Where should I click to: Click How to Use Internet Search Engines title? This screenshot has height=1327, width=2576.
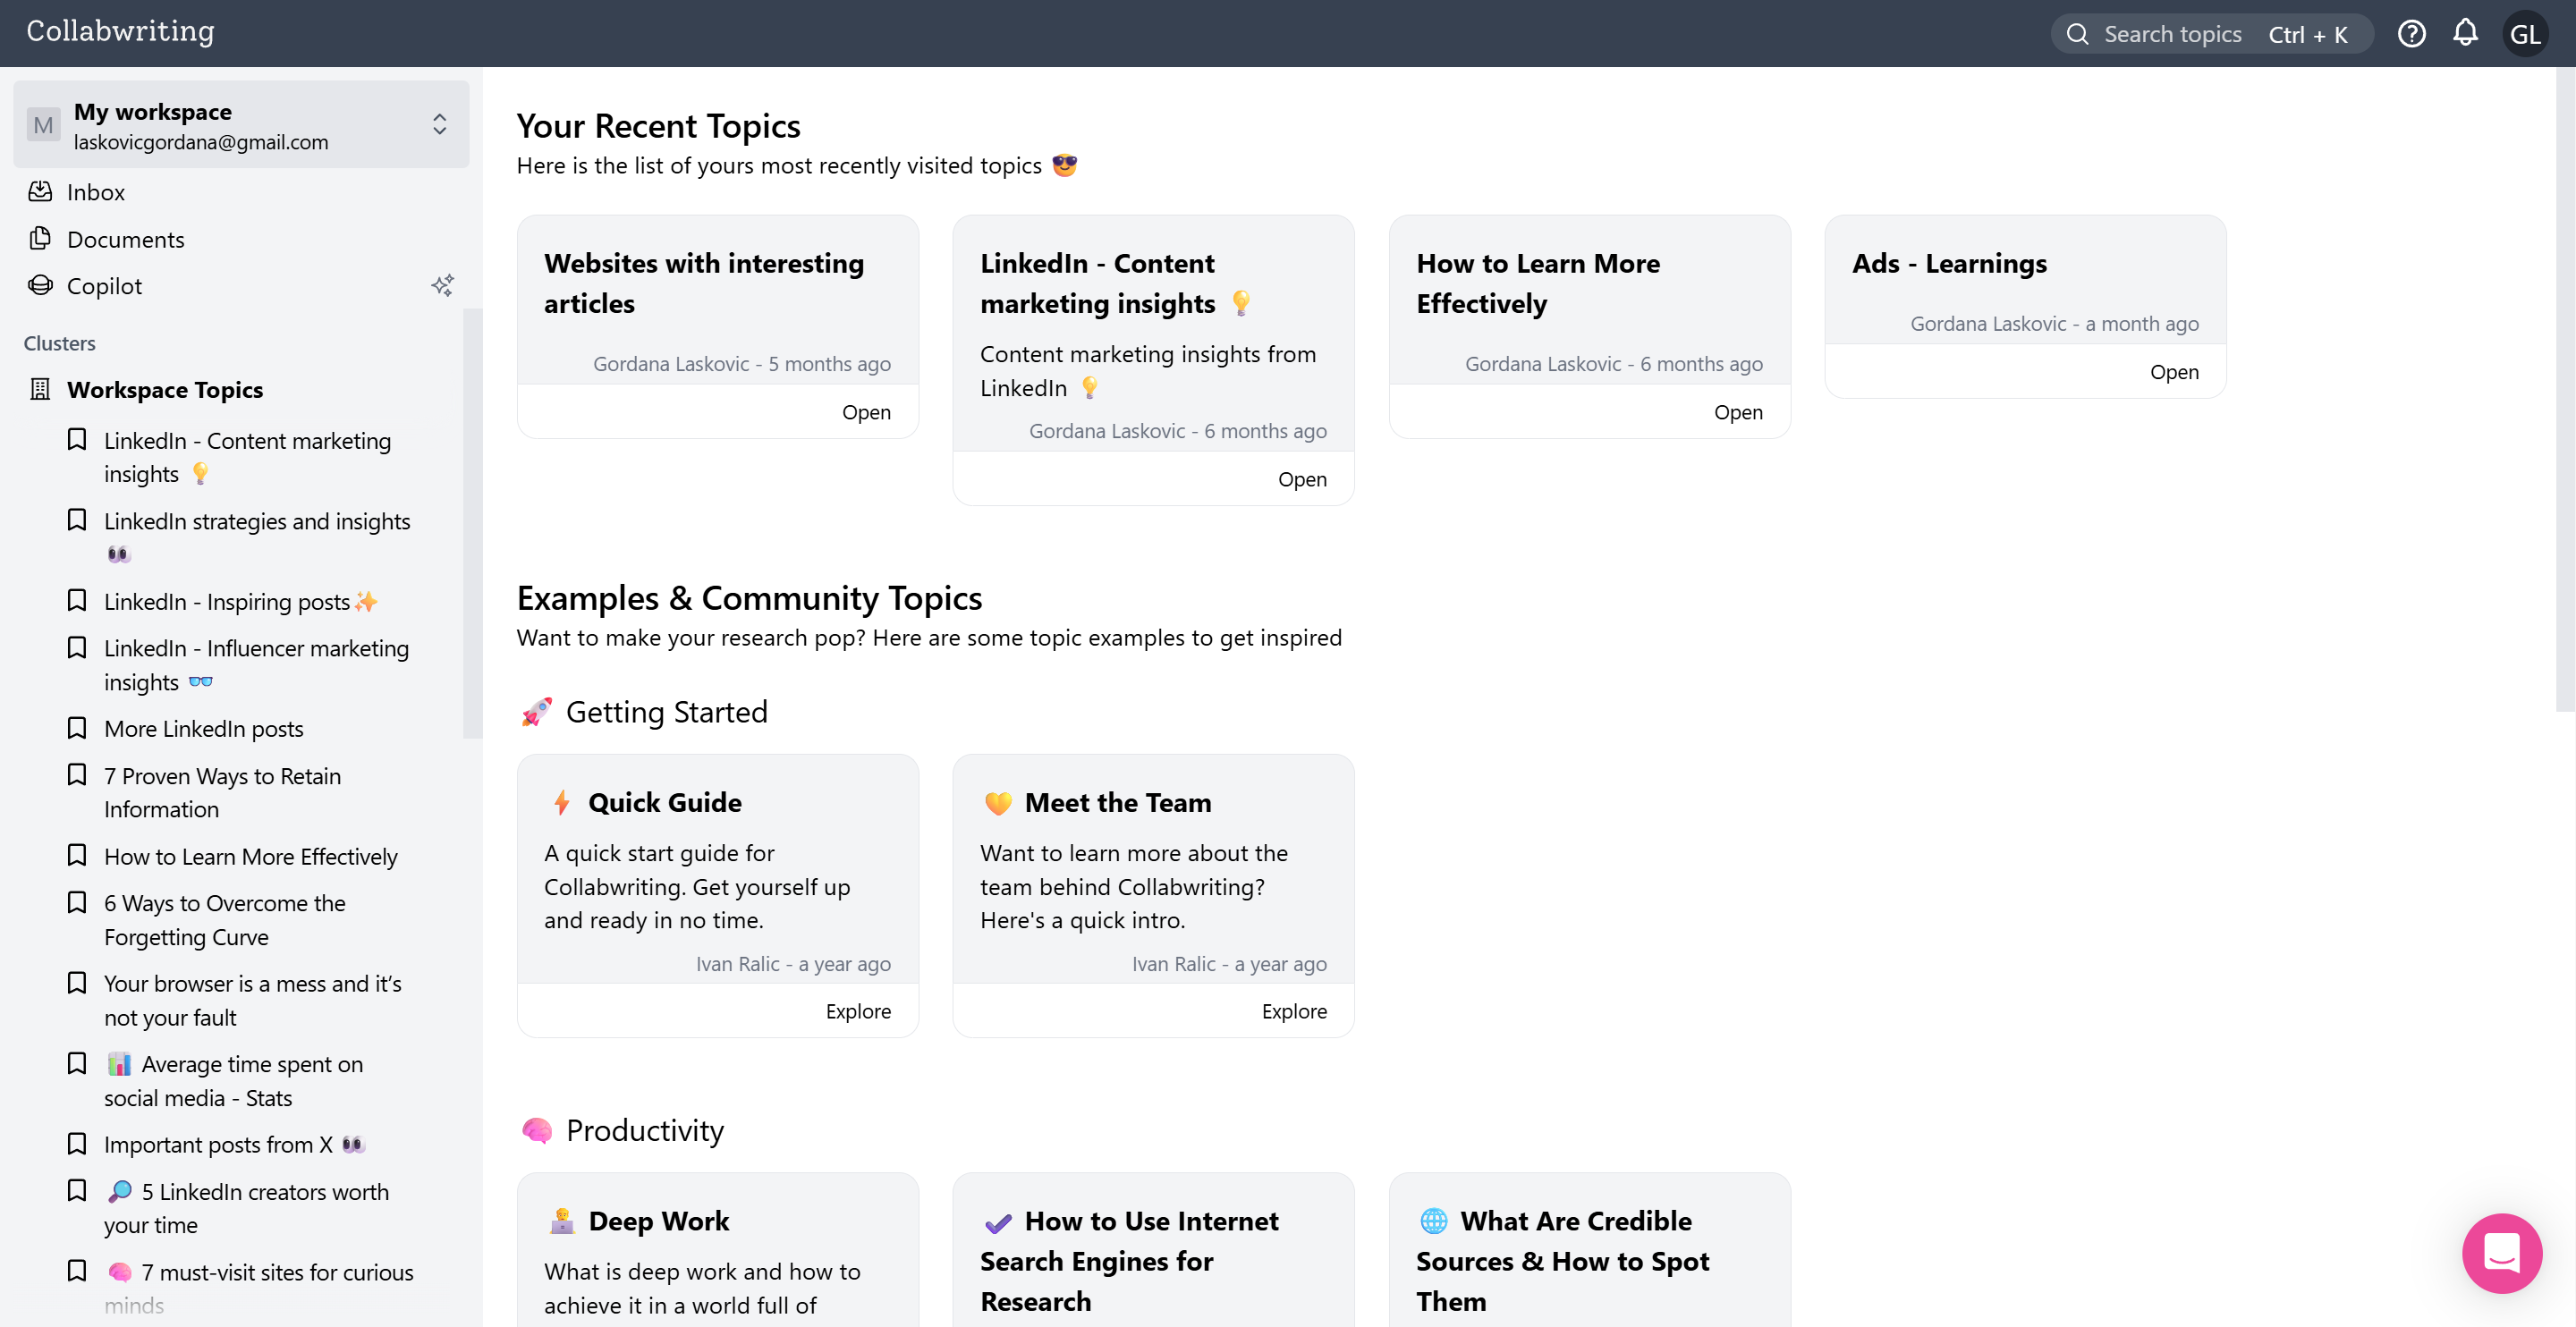click(1129, 1261)
